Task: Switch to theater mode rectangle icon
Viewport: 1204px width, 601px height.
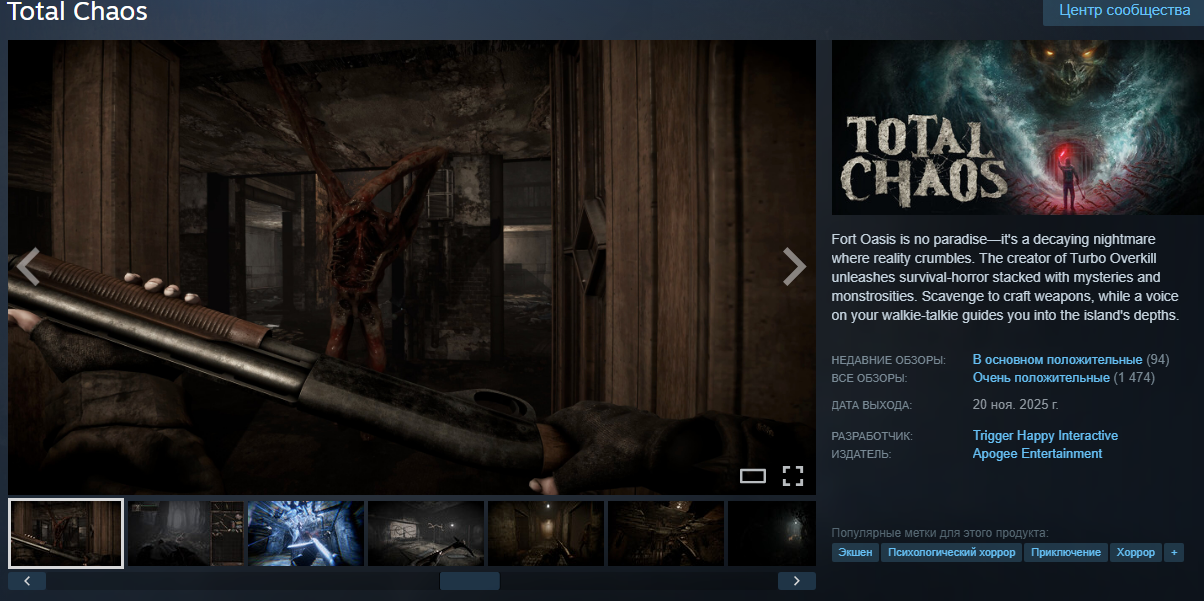Action: coord(753,476)
